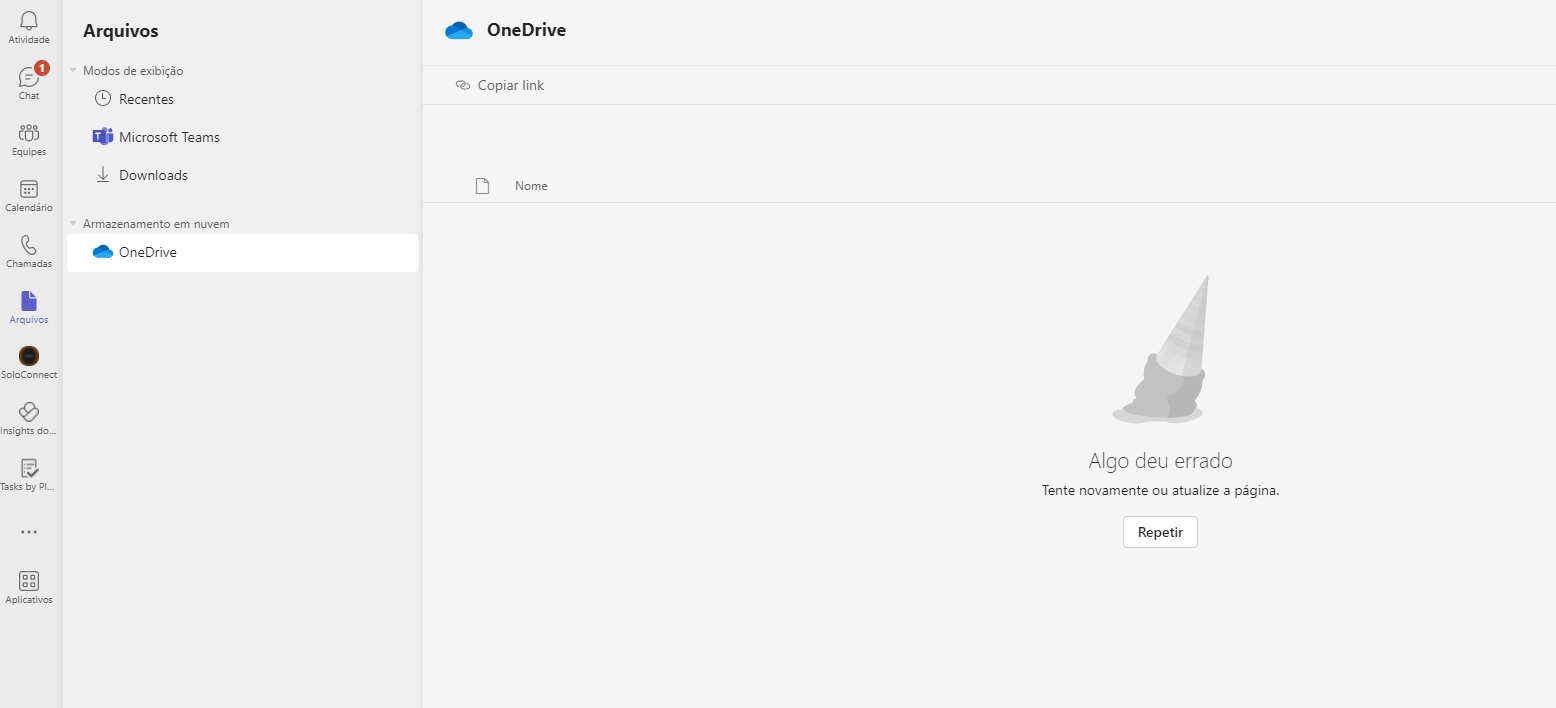Open Tasks by Planner app

[x=29, y=475]
